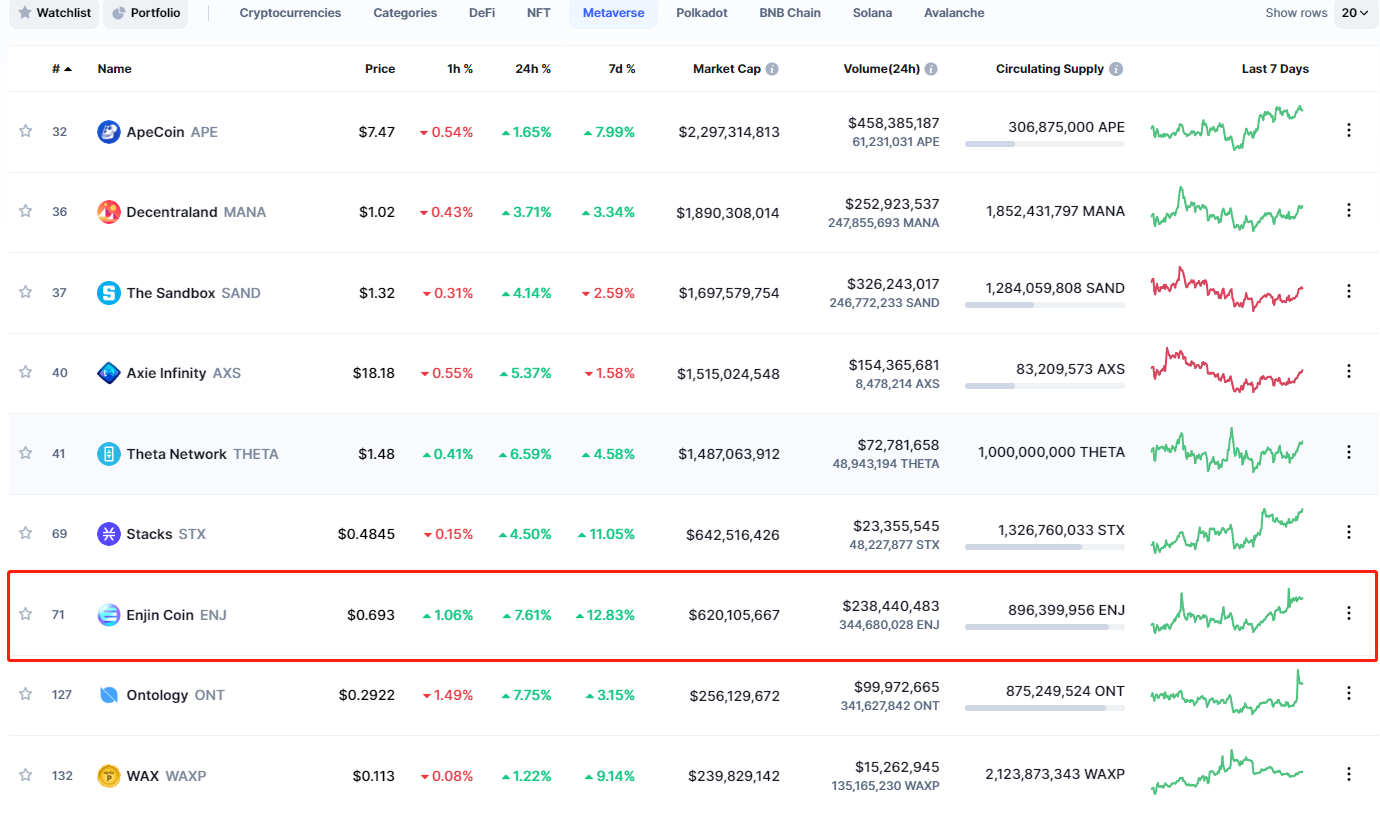1380x816 pixels.
Task: Switch to the BNB Chain tab
Action: coord(790,13)
